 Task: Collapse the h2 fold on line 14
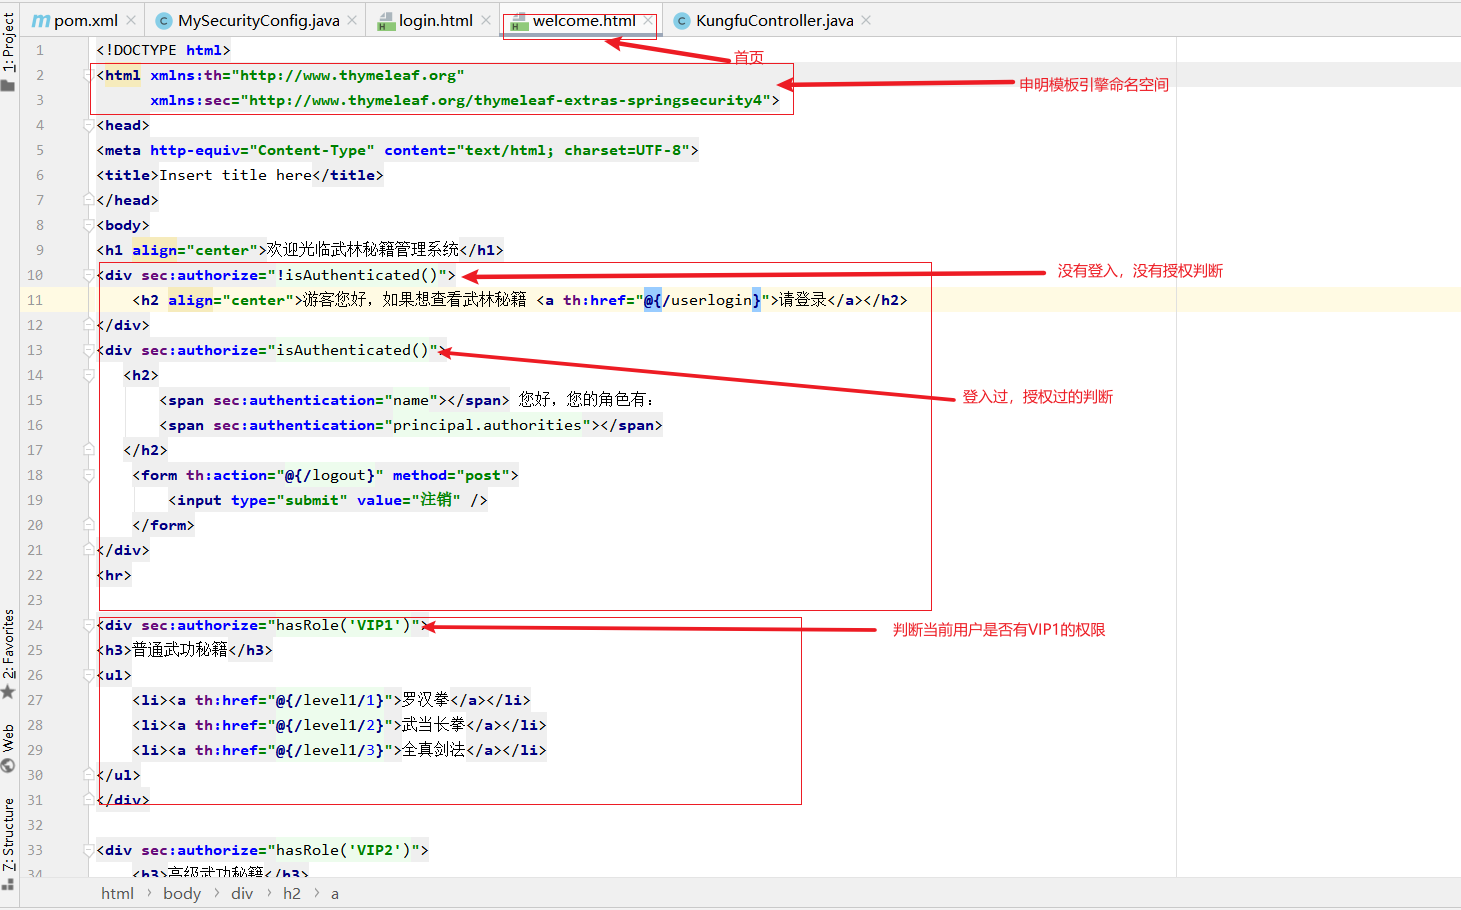pos(88,375)
